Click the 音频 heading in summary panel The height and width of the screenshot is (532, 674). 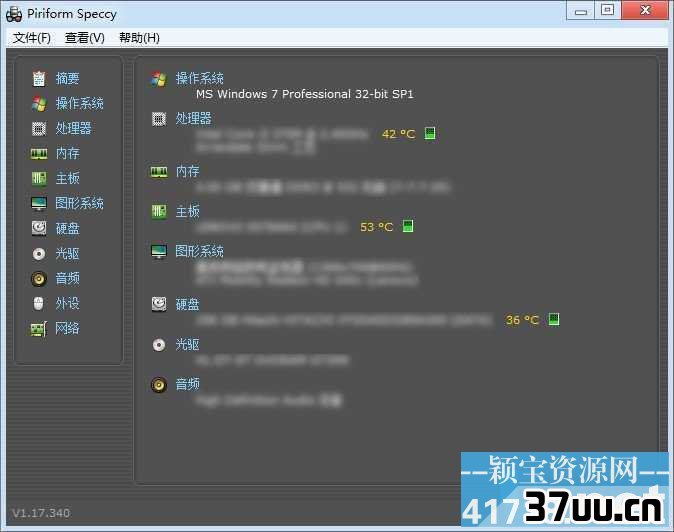tap(187, 384)
